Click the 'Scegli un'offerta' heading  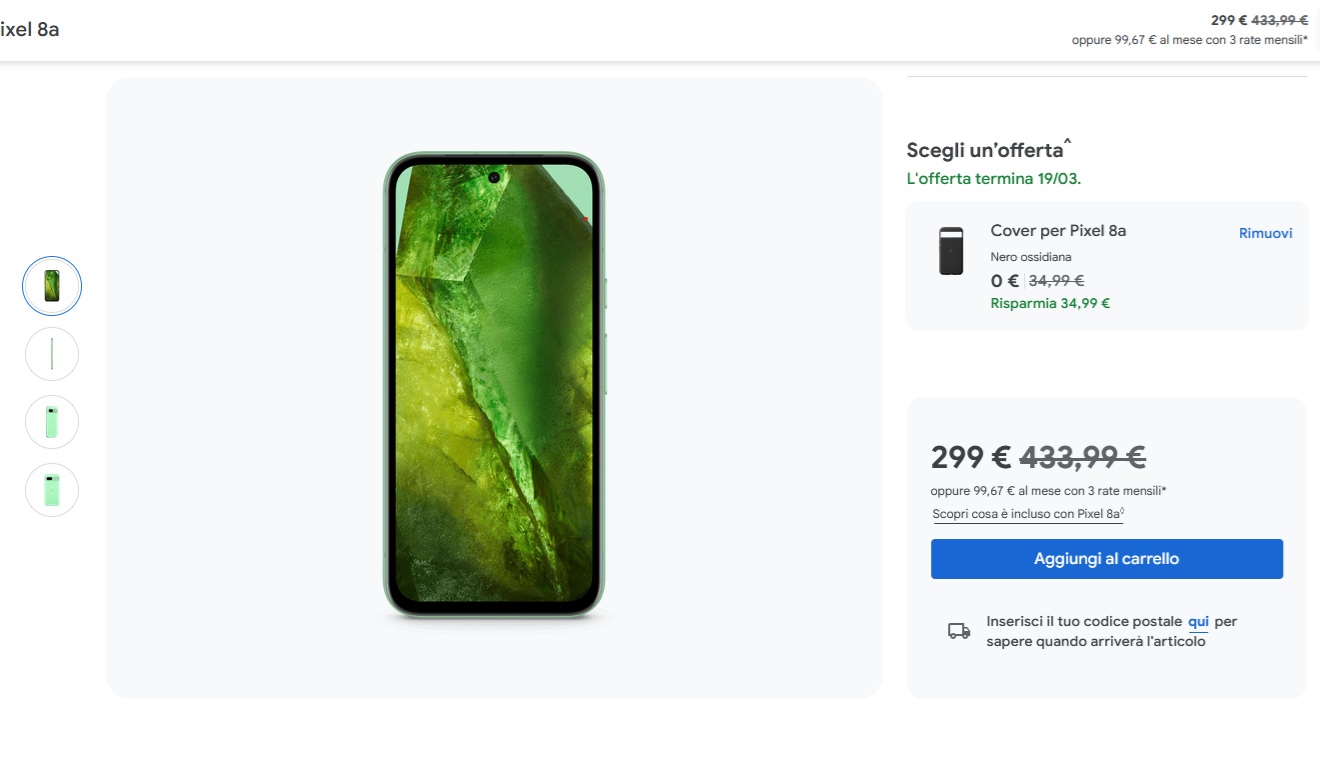point(985,151)
